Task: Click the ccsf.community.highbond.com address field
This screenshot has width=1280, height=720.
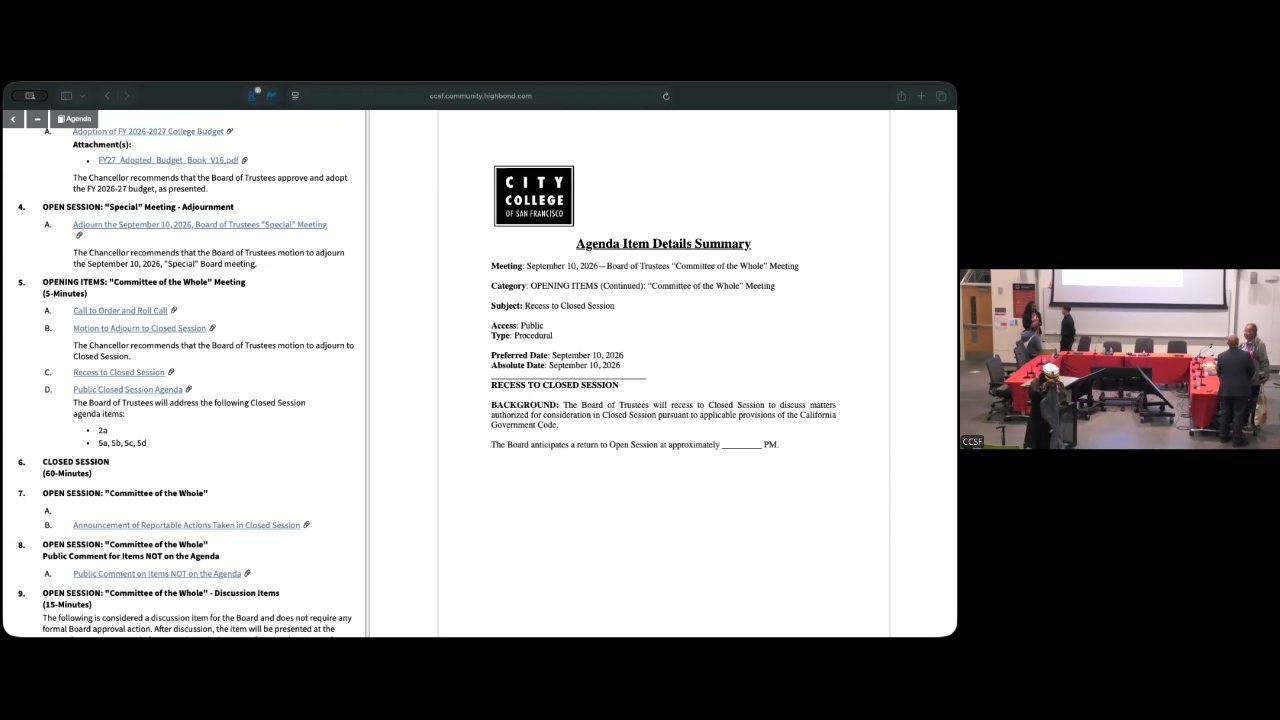Action: (x=481, y=96)
